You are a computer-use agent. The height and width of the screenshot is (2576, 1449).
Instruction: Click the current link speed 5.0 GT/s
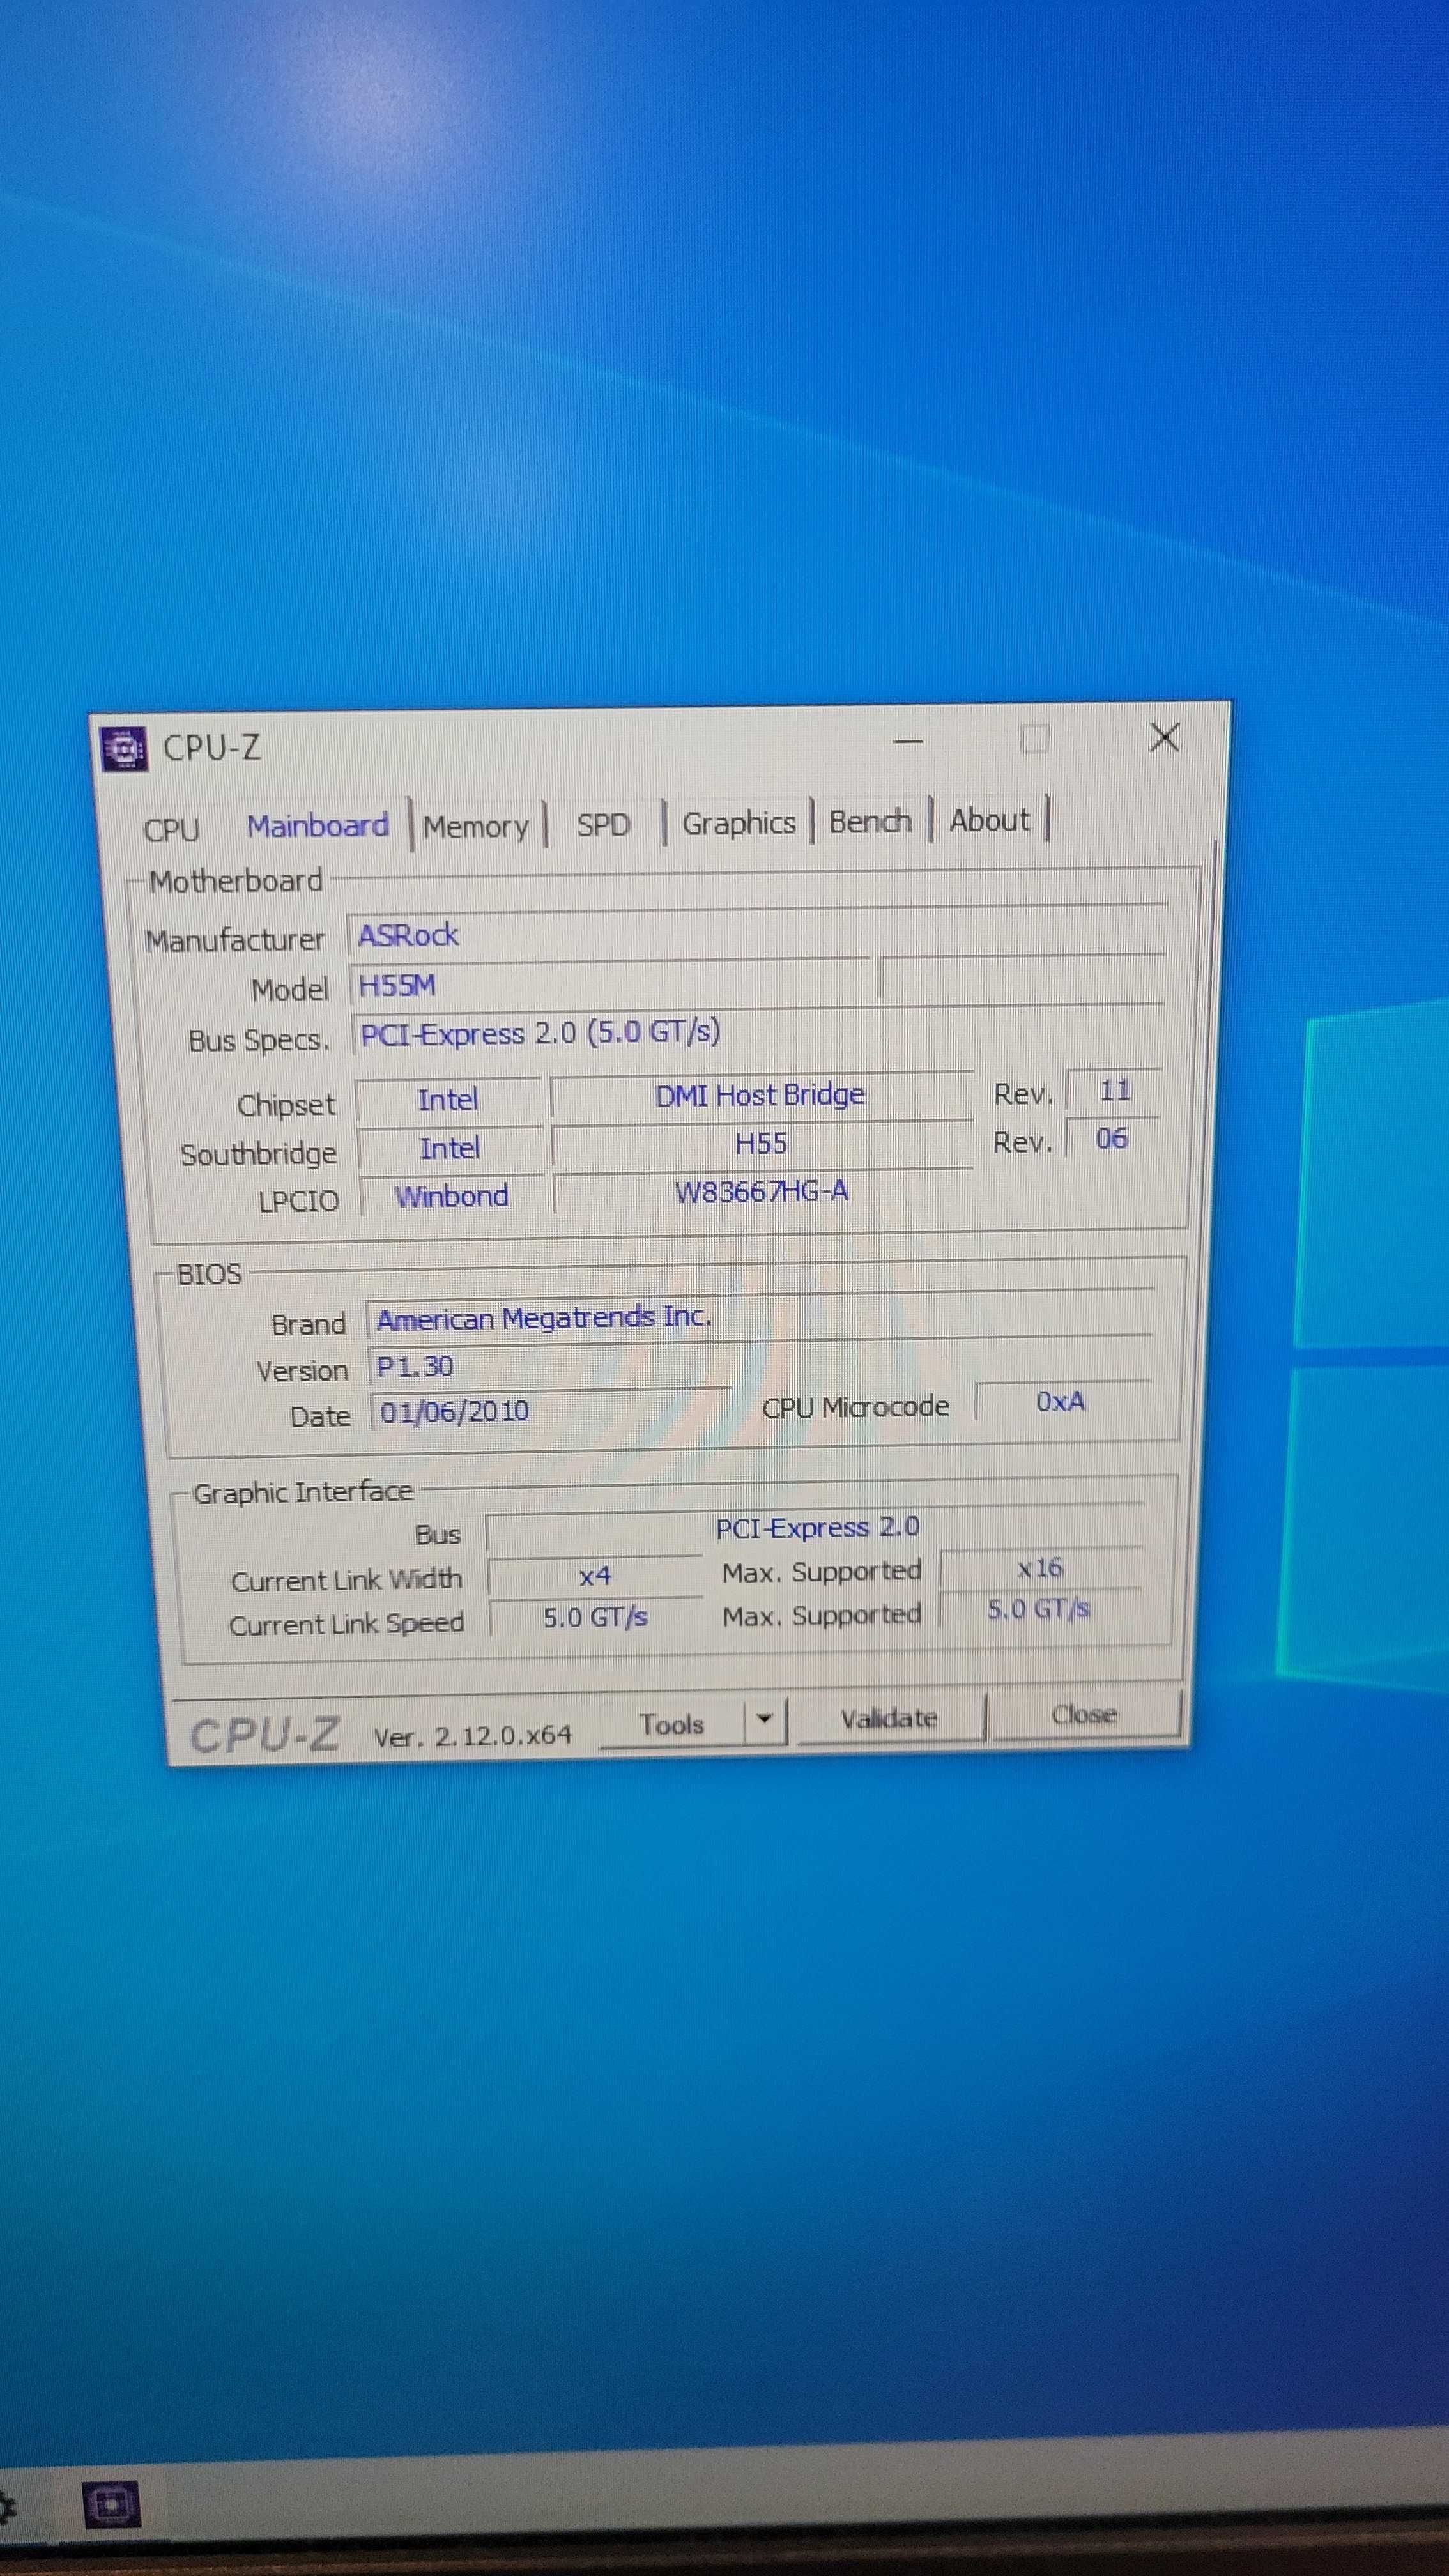[596, 1617]
